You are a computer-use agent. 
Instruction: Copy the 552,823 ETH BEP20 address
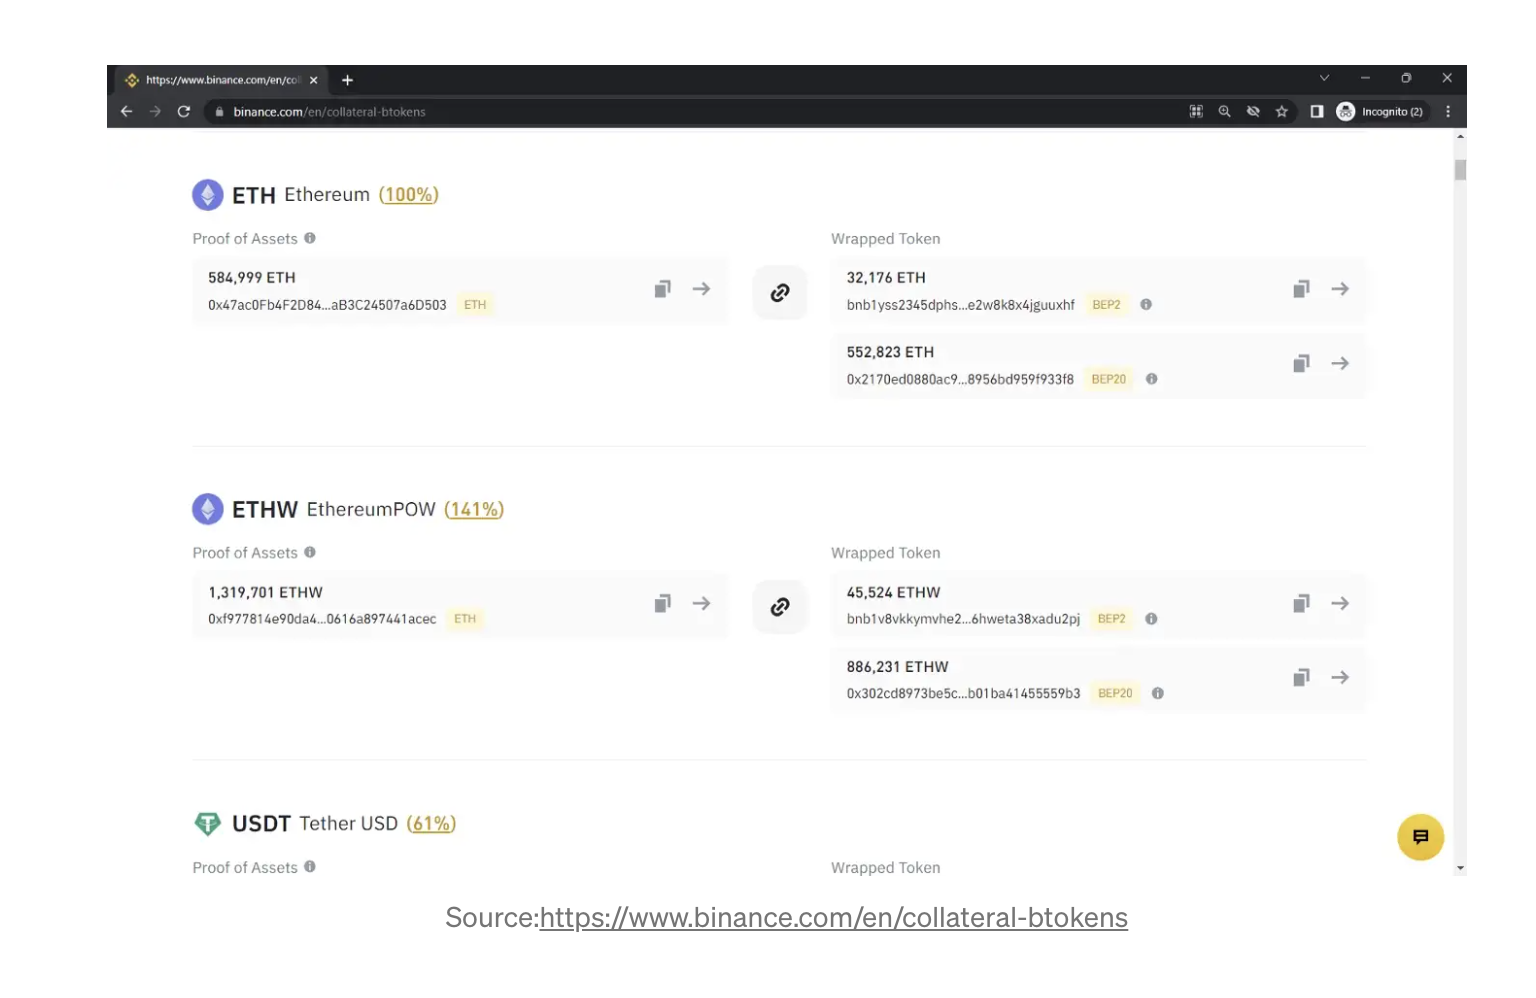tap(1301, 363)
